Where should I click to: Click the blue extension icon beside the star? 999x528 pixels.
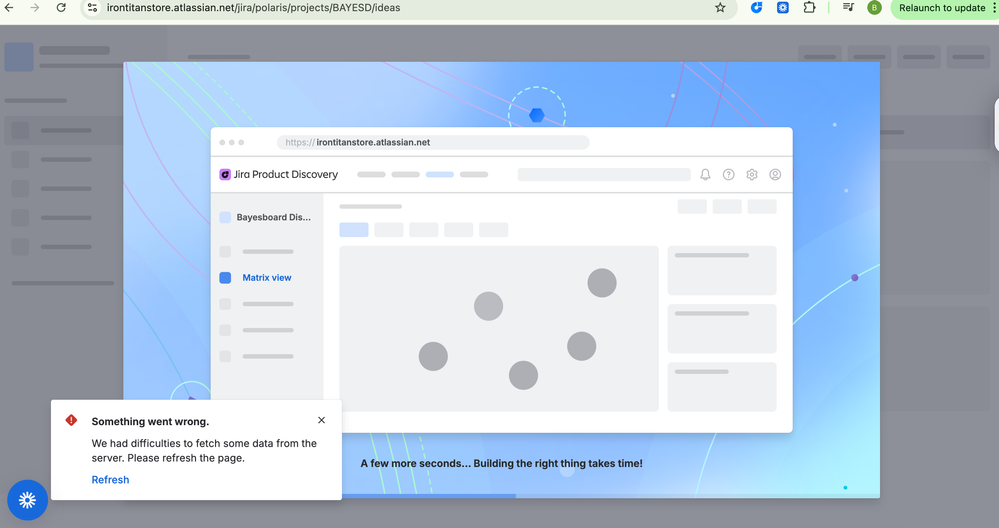(x=756, y=8)
